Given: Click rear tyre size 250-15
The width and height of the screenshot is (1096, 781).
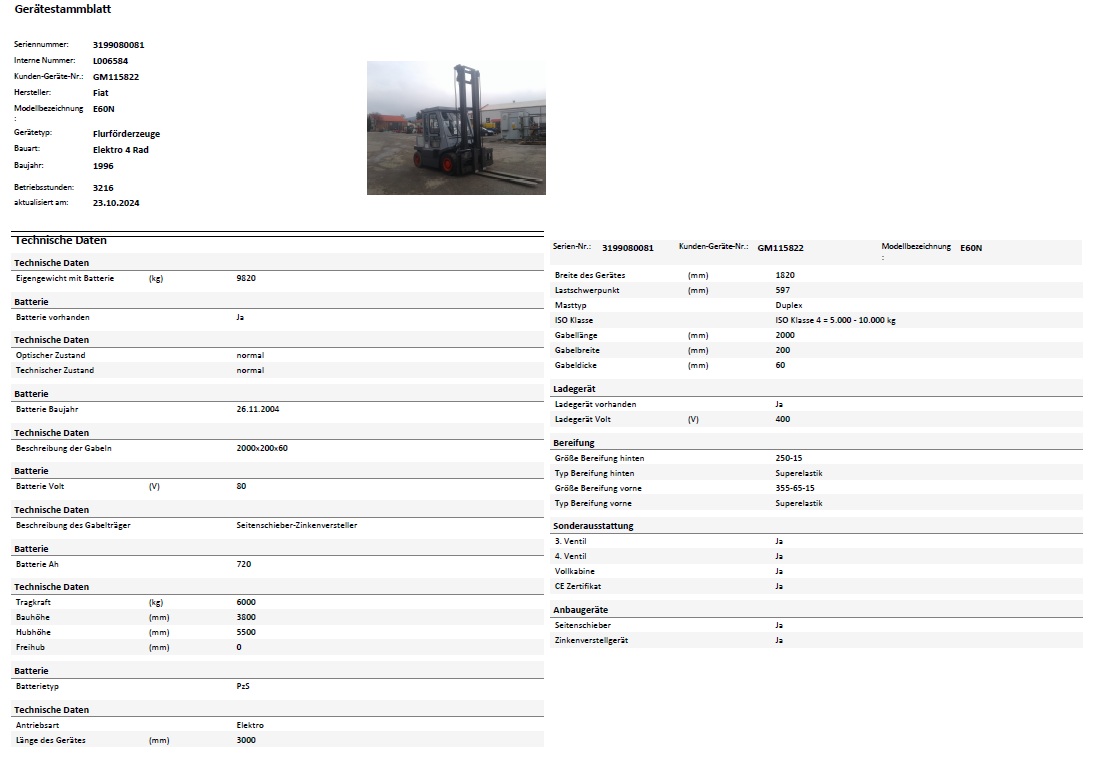Looking at the screenshot, I should coord(788,458).
